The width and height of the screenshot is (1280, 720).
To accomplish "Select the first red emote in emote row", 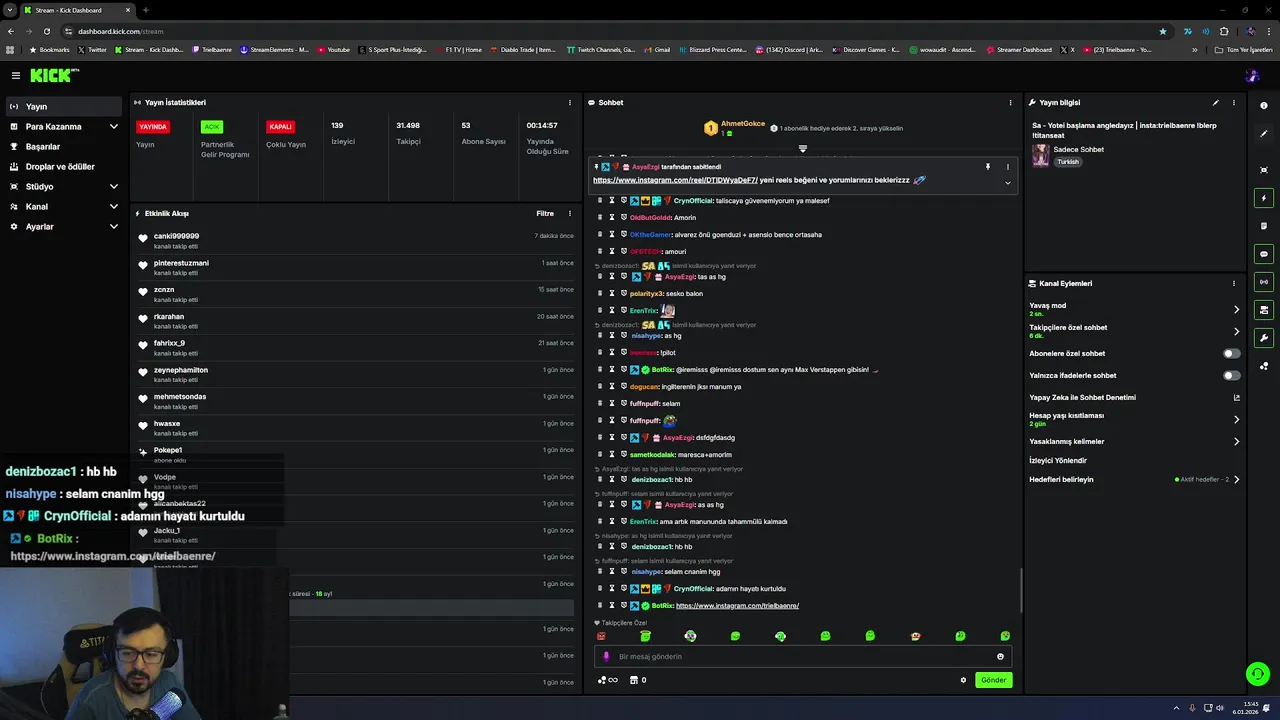I will pos(601,636).
